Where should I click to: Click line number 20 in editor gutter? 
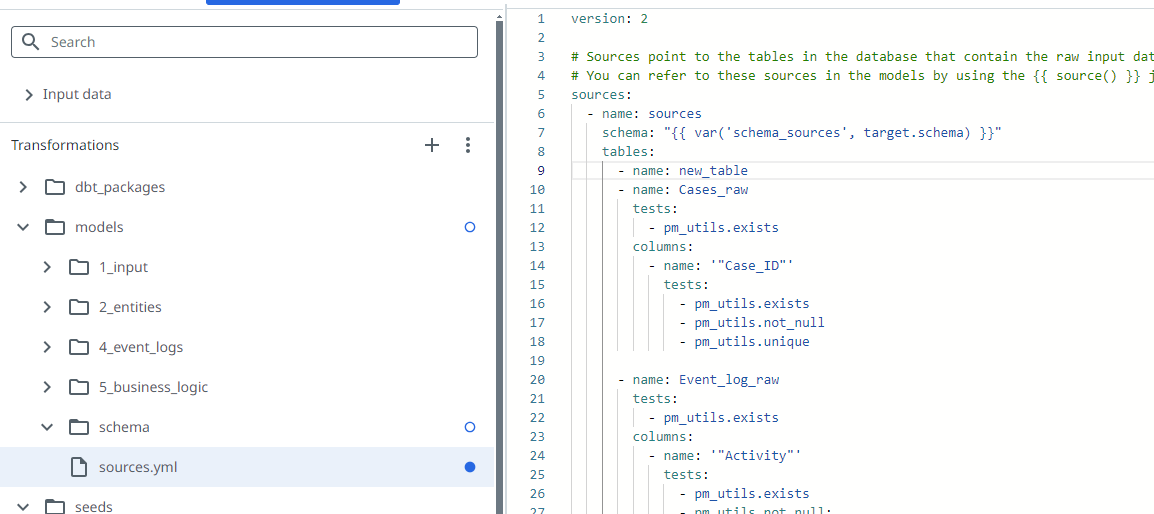click(x=537, y=380)
